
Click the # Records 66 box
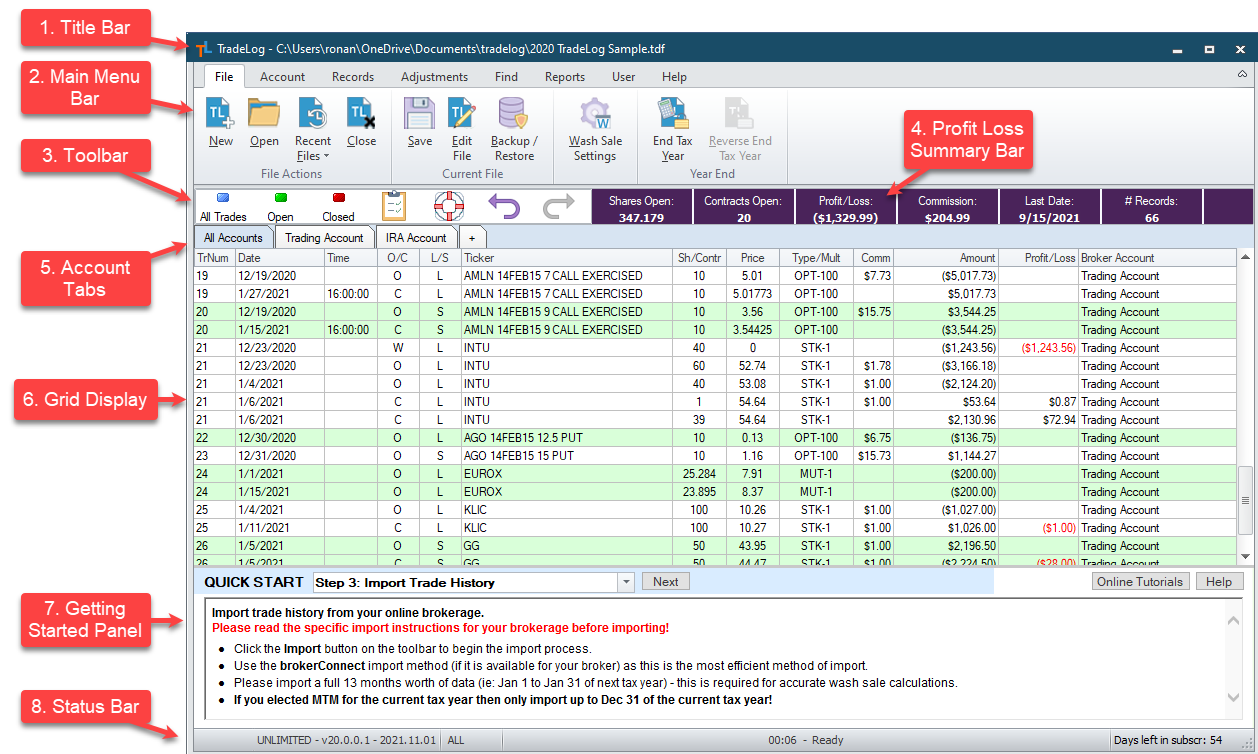click(1152, 208)
